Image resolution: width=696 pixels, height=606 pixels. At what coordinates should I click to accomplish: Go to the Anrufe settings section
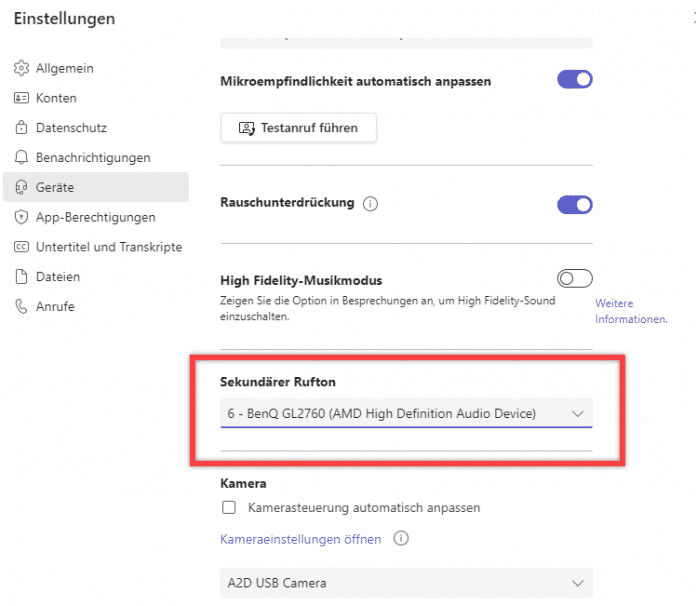[x=55, y=307]
